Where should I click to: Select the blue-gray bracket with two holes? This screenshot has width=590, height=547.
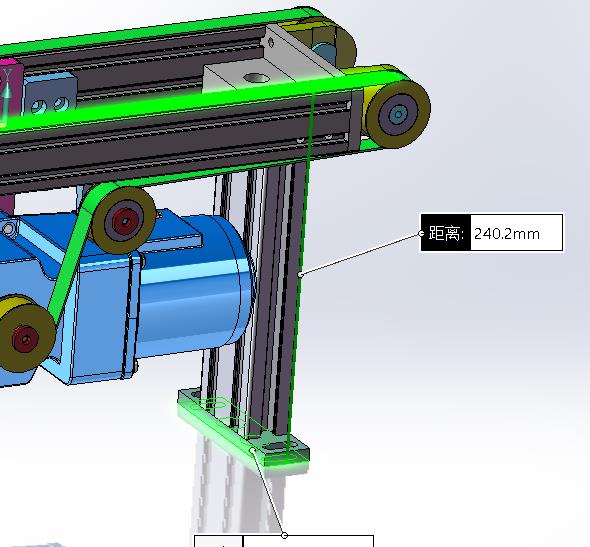(x=51, y=94)
